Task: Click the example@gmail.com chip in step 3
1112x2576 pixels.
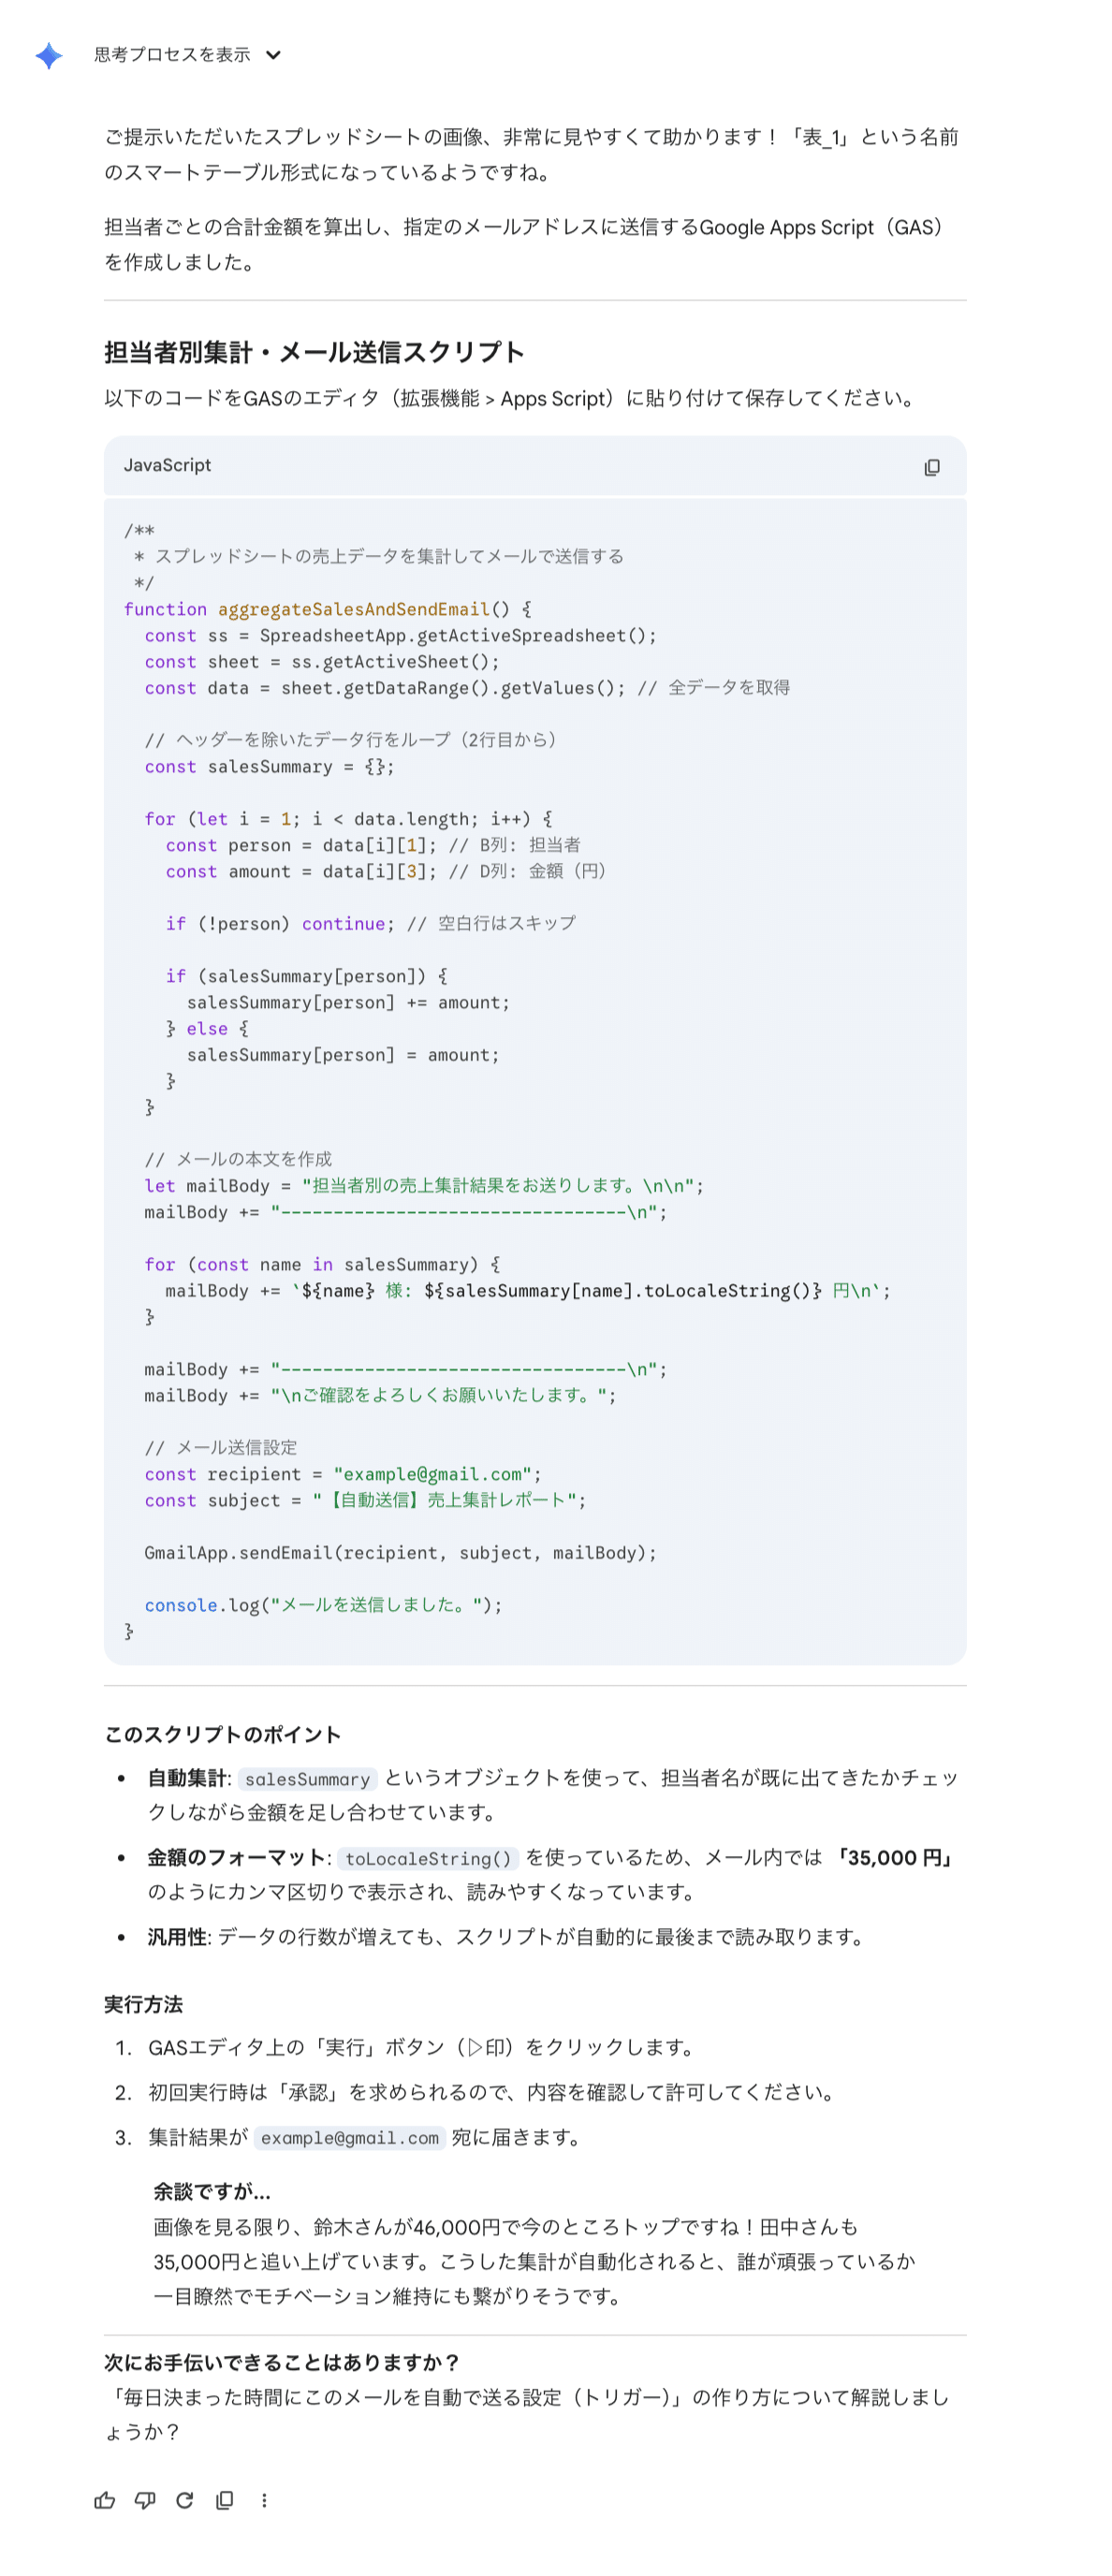Action: 350,2137
